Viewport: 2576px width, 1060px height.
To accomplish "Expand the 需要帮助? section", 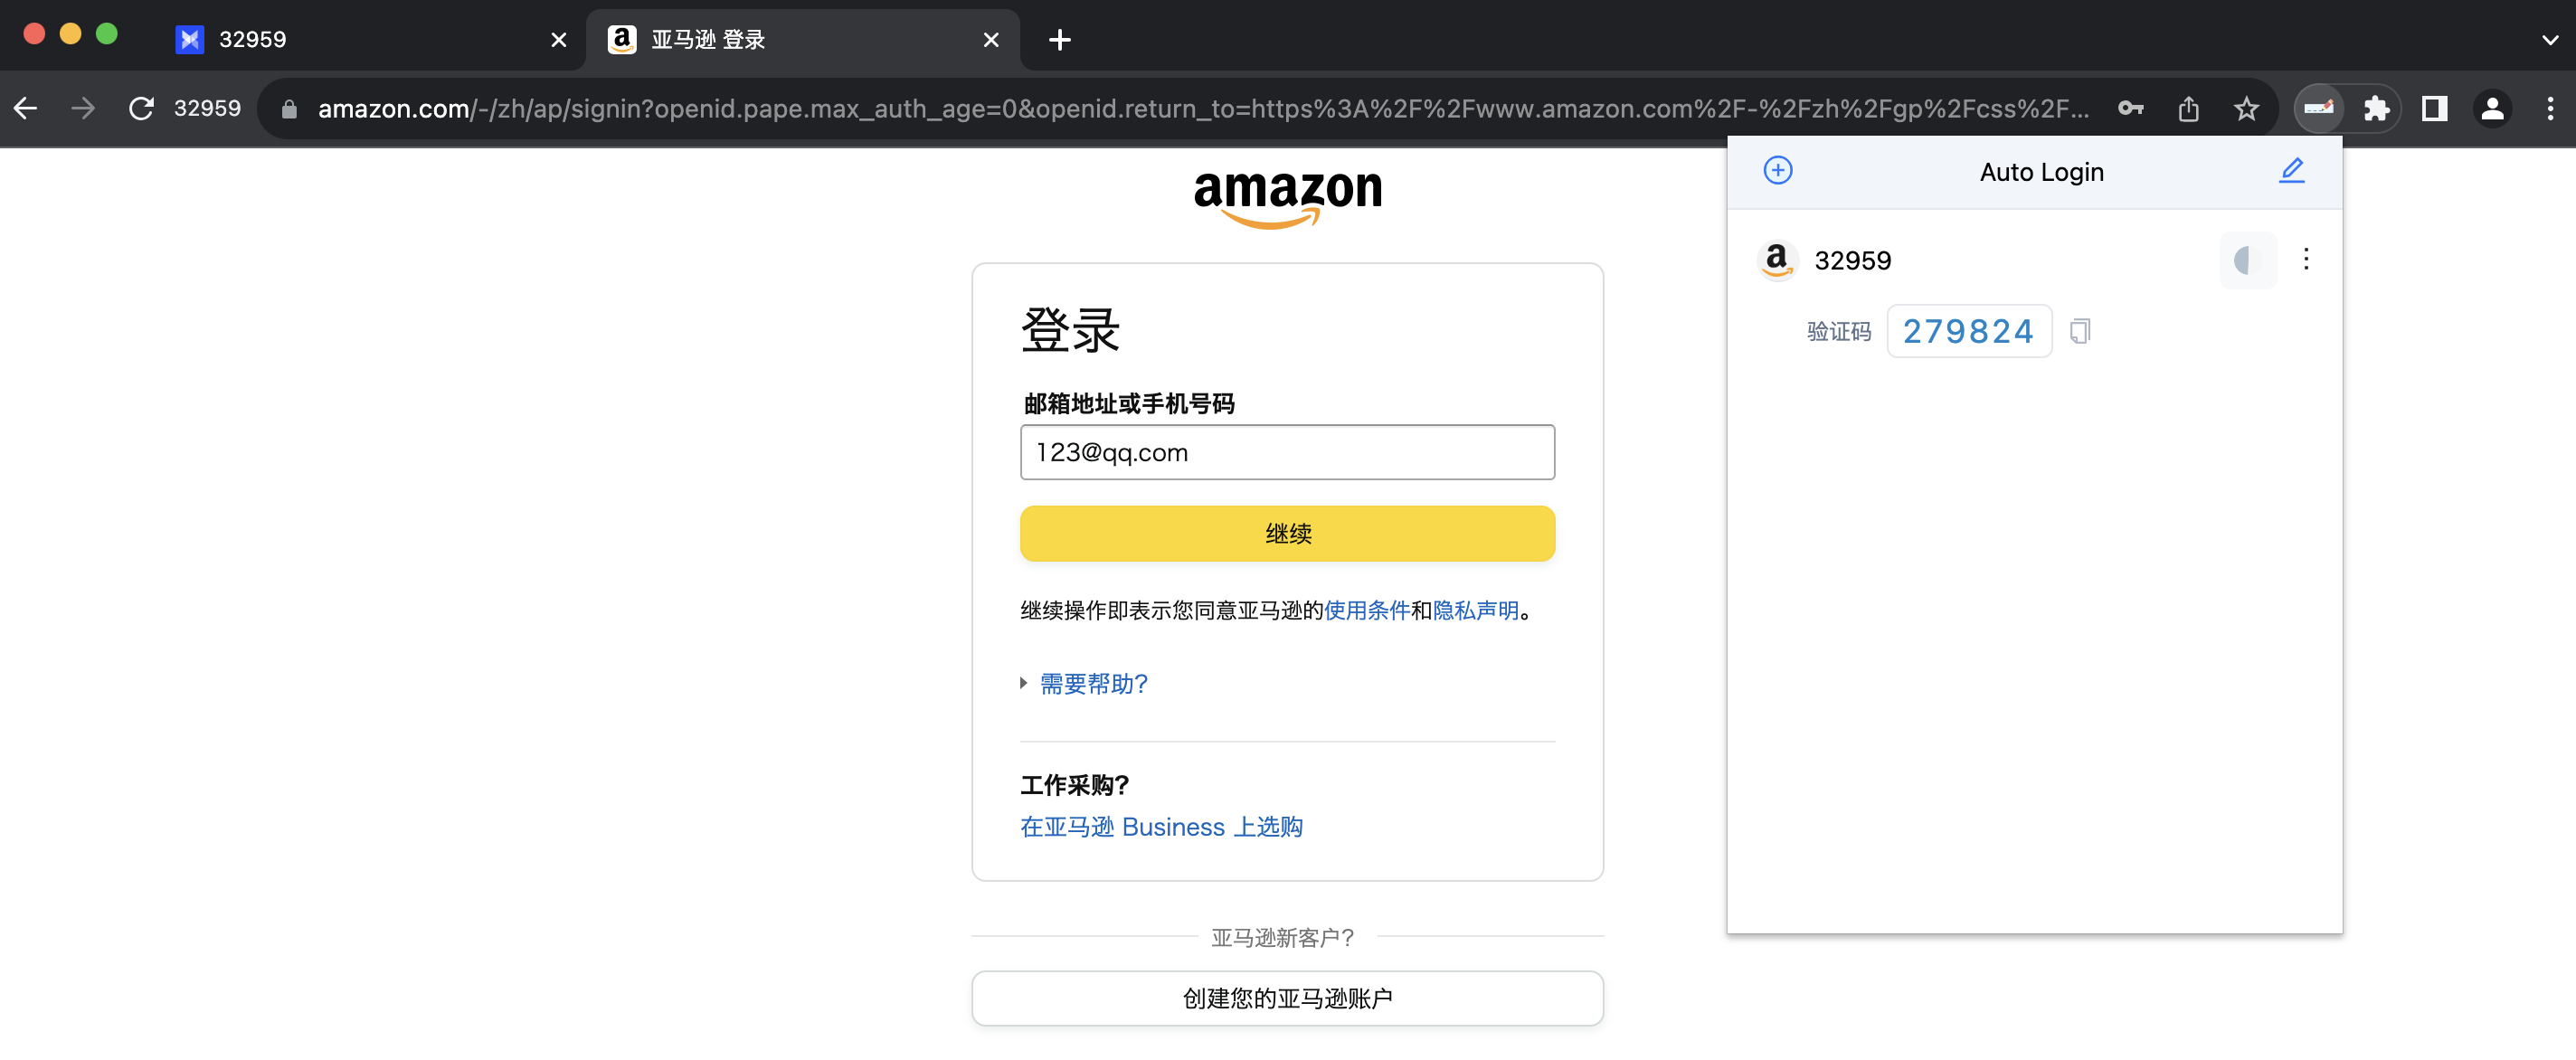I will 1092,683.
